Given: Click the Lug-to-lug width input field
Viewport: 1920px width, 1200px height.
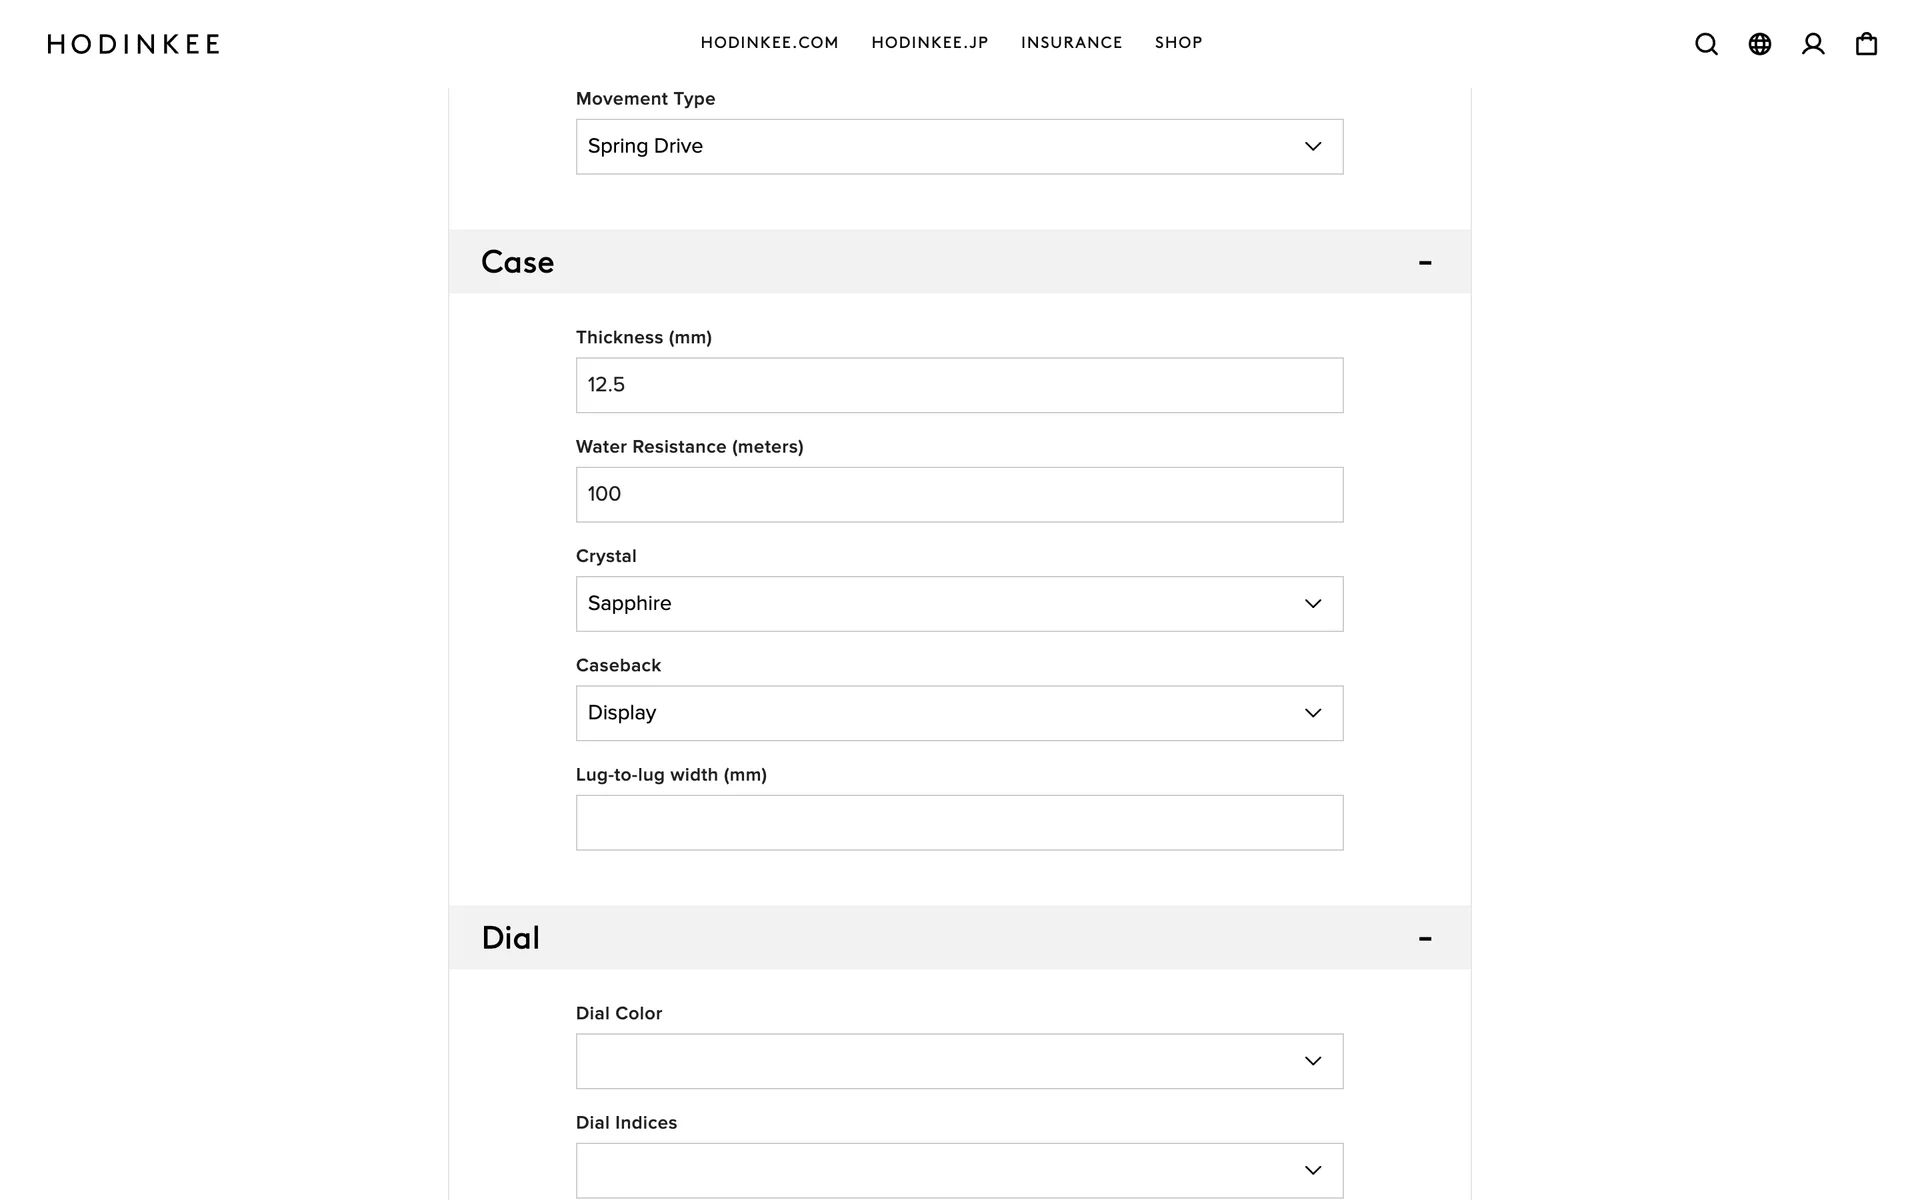Looking at the screenshot, I should 959,823.
